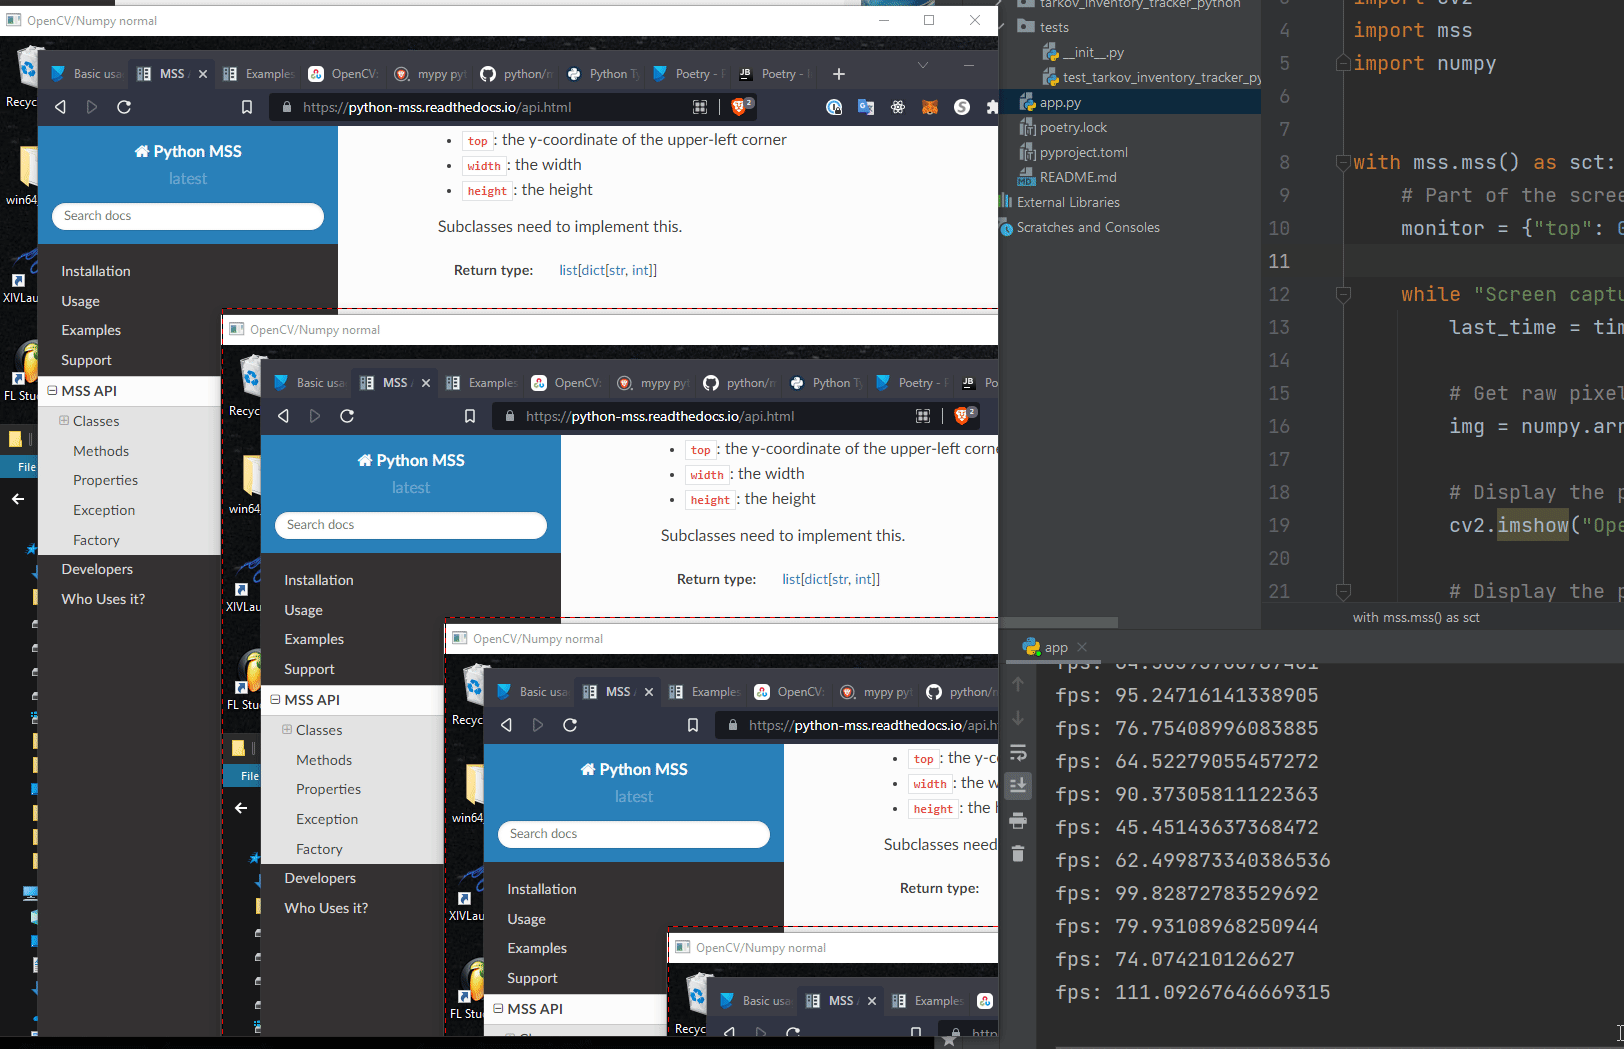Collapse the imports fold at line 5
This screenshot has height=1049, width=1624.
1344,63
